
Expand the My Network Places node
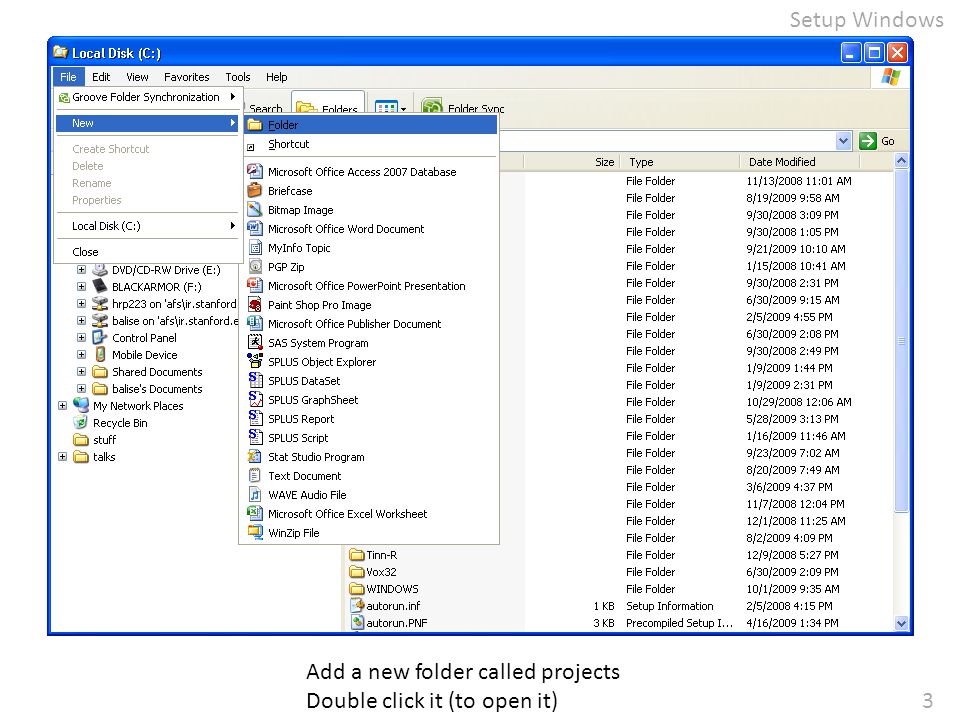pos(62,405)
